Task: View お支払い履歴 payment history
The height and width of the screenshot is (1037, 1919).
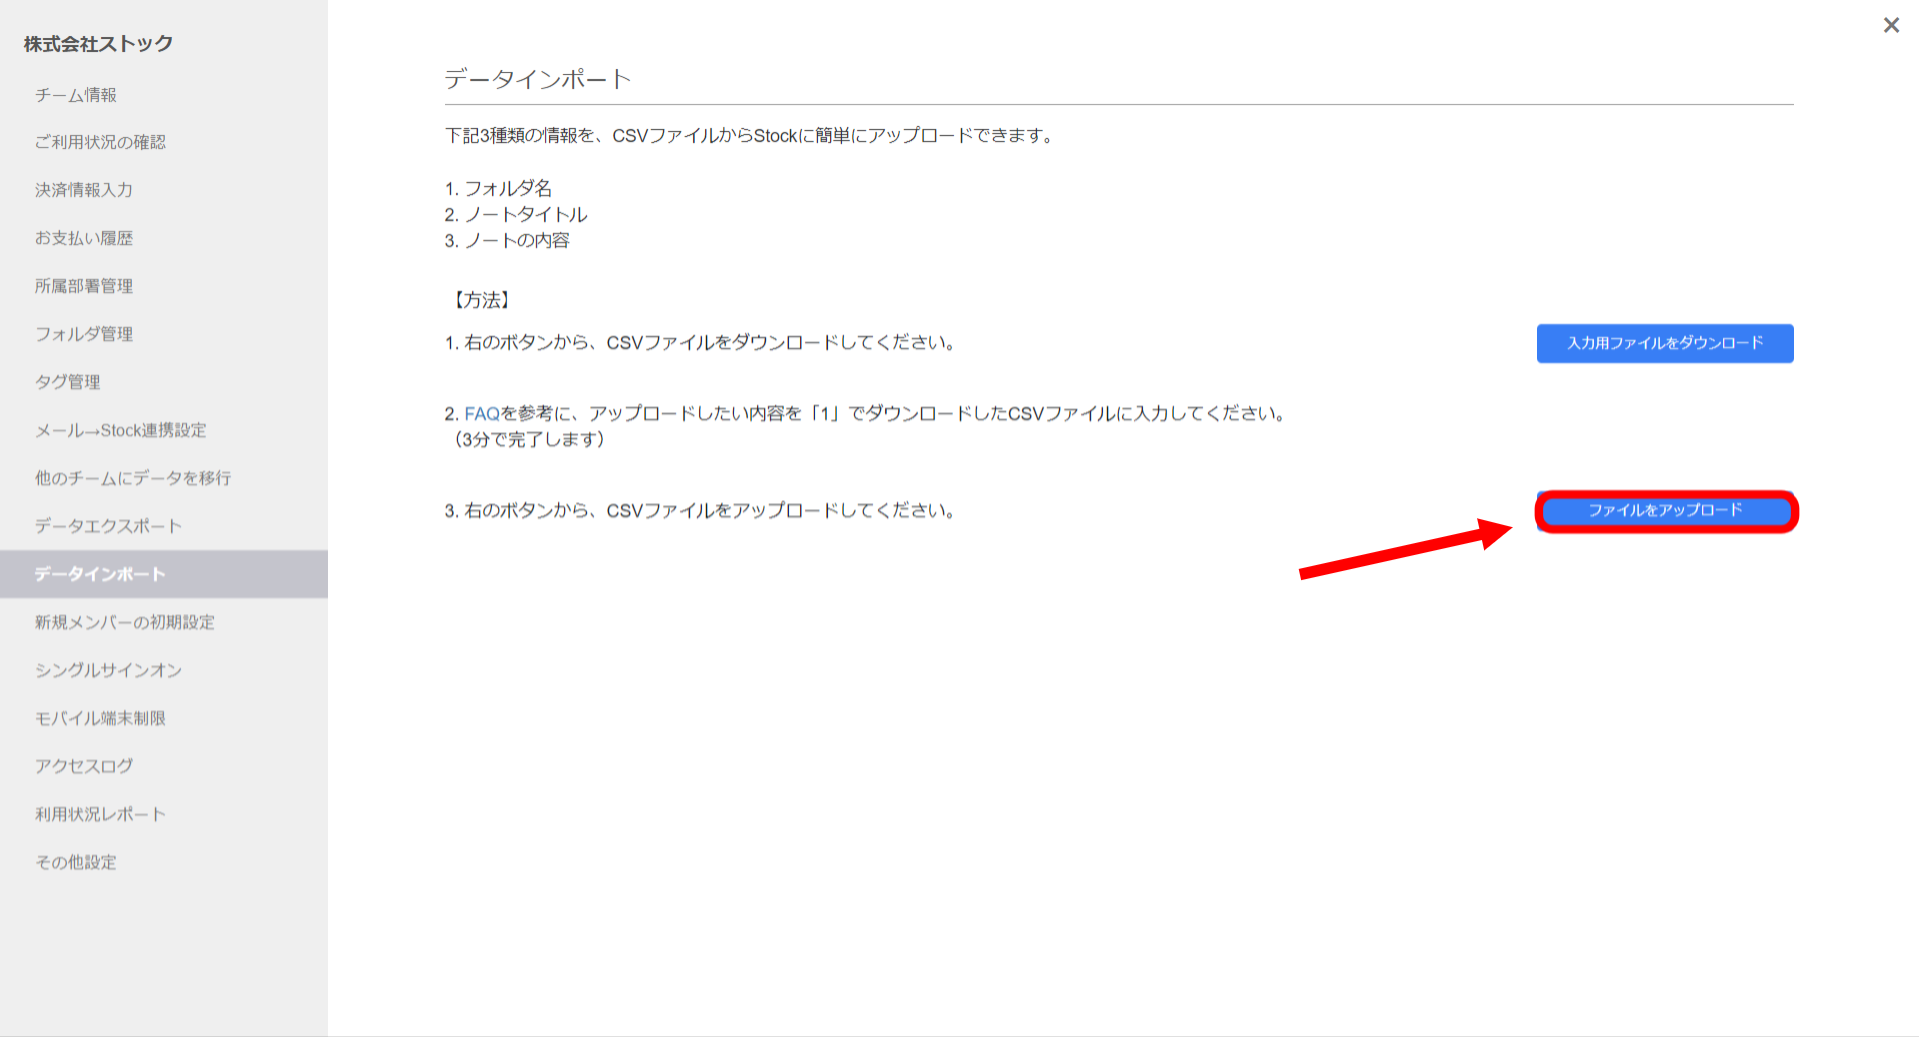Action: click(84, 237)
